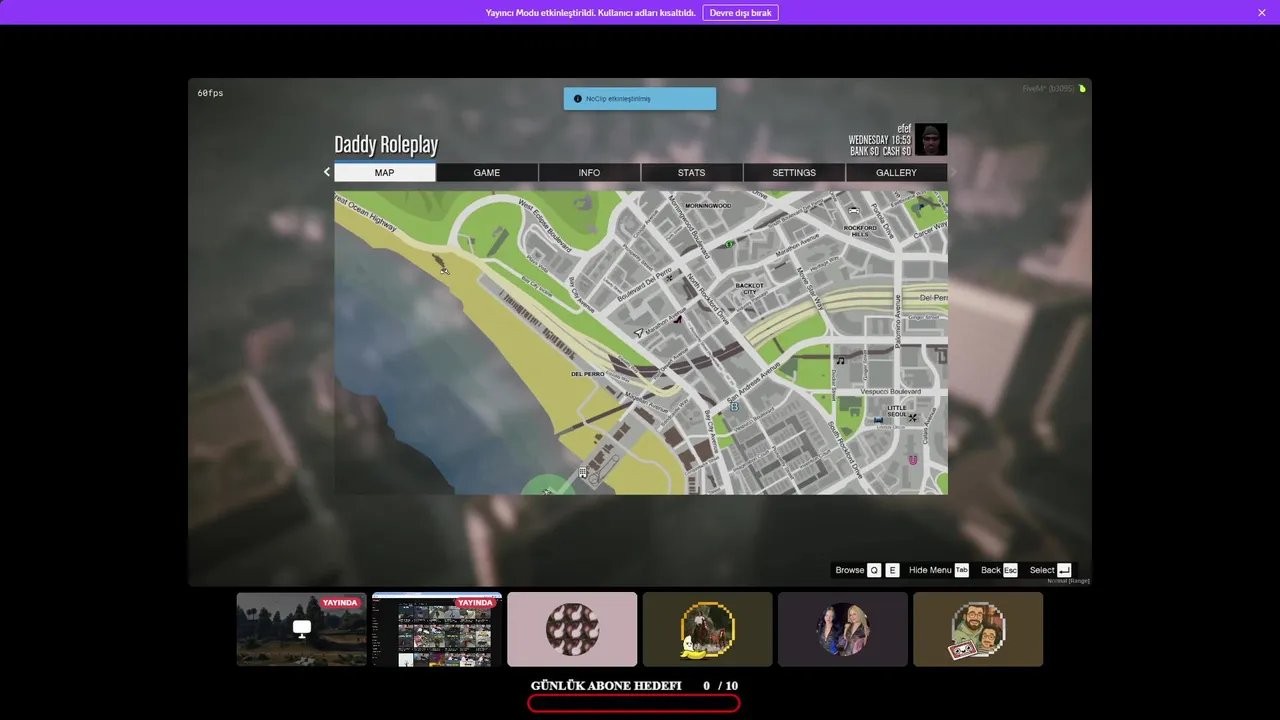Click the monitor icon on the first stream thumbnail
The image size is (1280, 720).
[302, 628]
